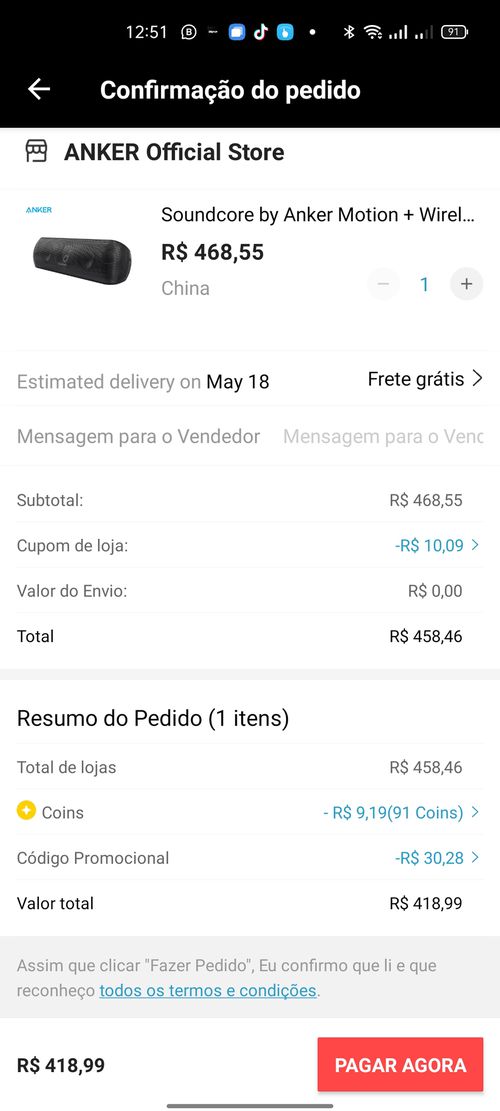The width and height of the screenshot is (500, 1111).
Task: Increase quantity with the plus button
Action: point(466,284)
